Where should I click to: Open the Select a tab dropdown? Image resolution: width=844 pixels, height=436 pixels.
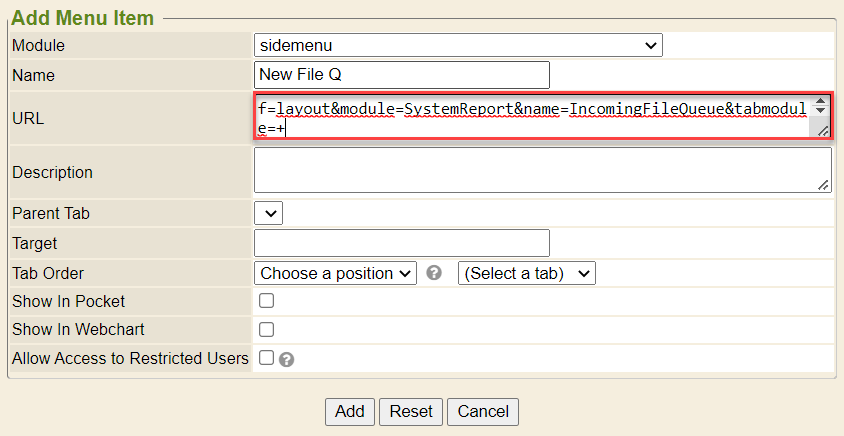526,273
